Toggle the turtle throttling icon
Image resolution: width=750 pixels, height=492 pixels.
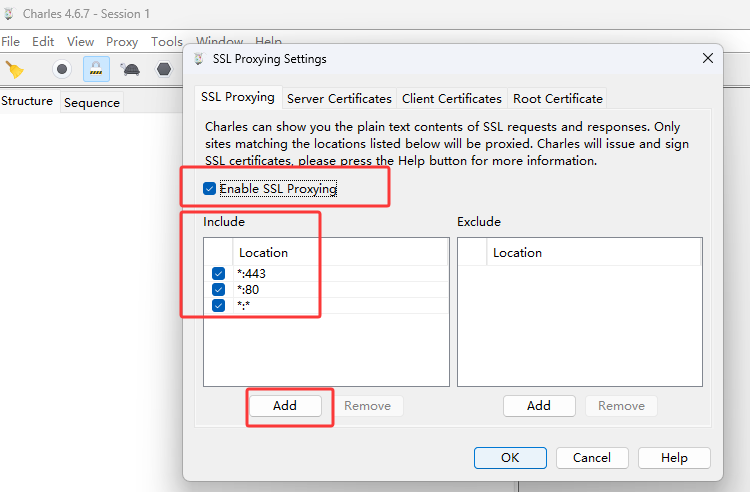pyautogui.click(x=130, y=69)
